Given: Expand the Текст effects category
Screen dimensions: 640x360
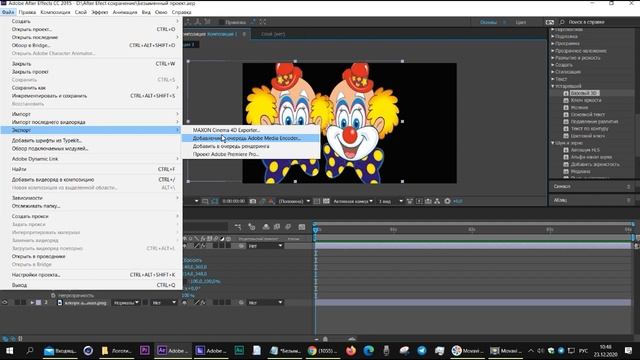Looking at the screenshot, I should [x=553, y=79].
